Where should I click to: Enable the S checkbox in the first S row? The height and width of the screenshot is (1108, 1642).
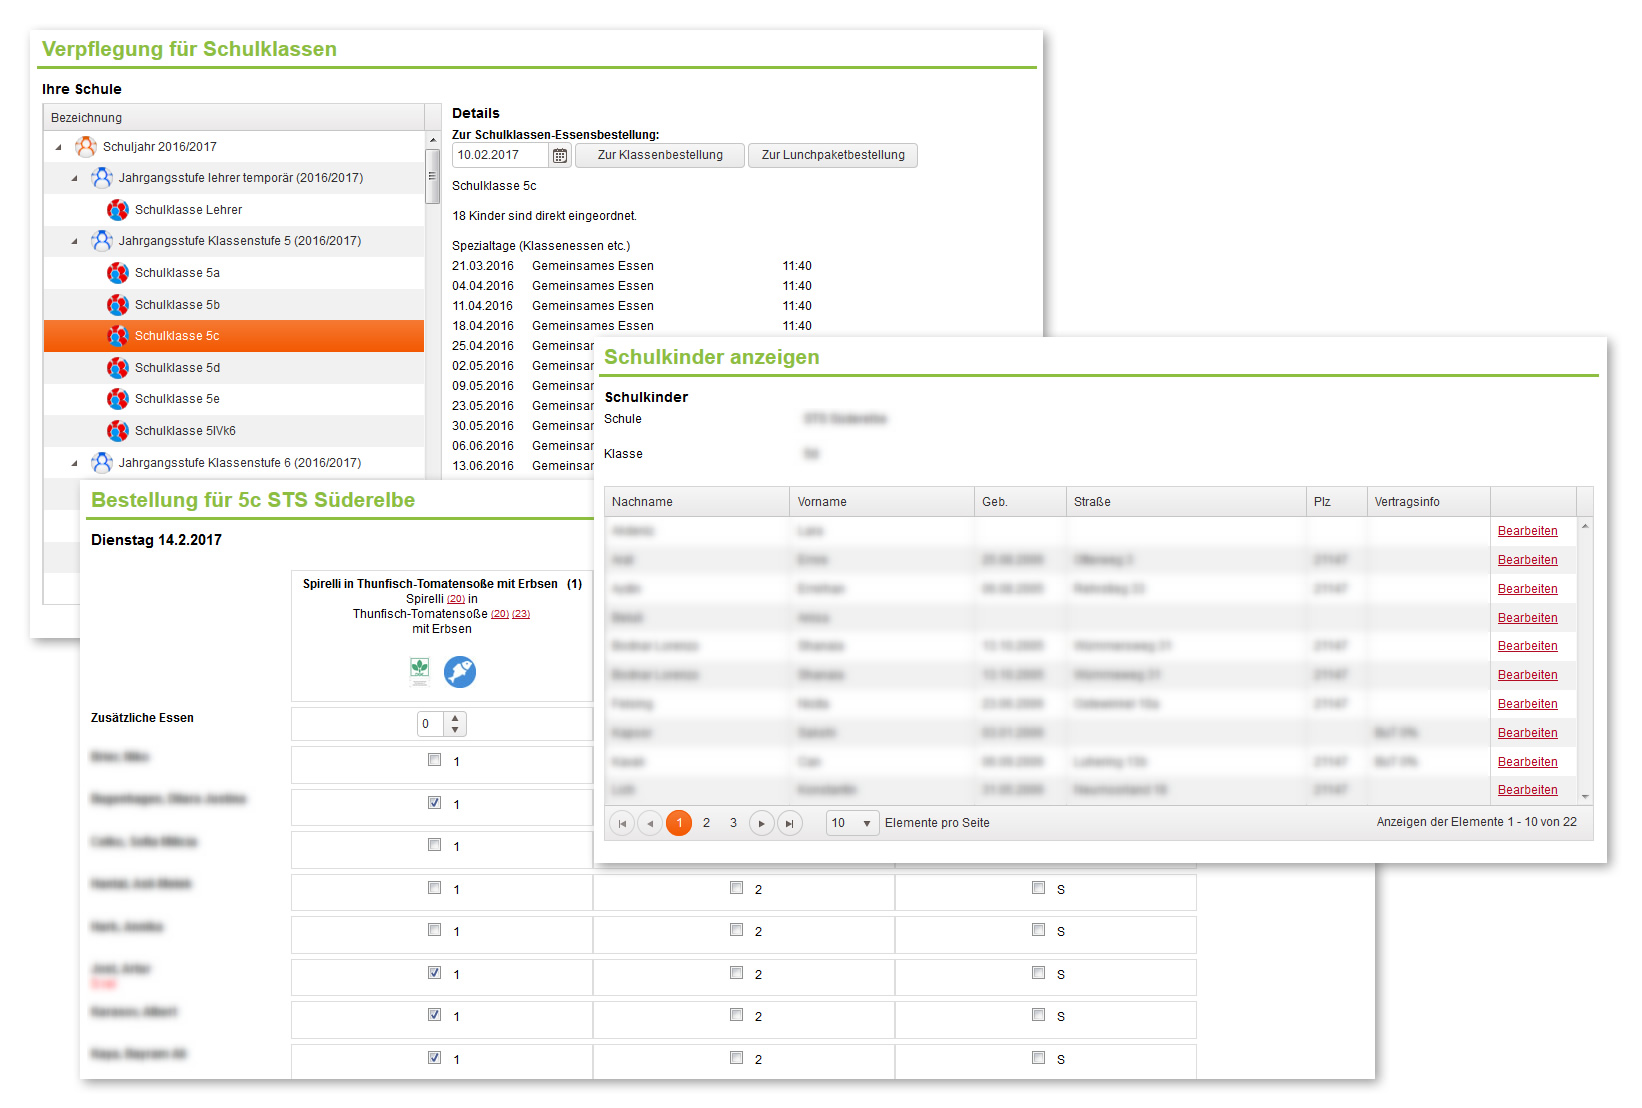point(1038,887)
